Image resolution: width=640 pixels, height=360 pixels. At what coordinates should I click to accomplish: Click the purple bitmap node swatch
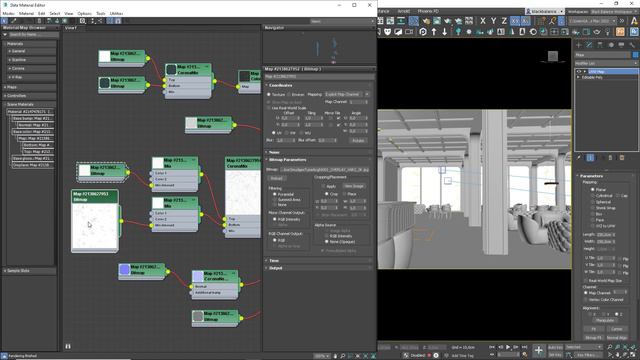coord(124,269)
